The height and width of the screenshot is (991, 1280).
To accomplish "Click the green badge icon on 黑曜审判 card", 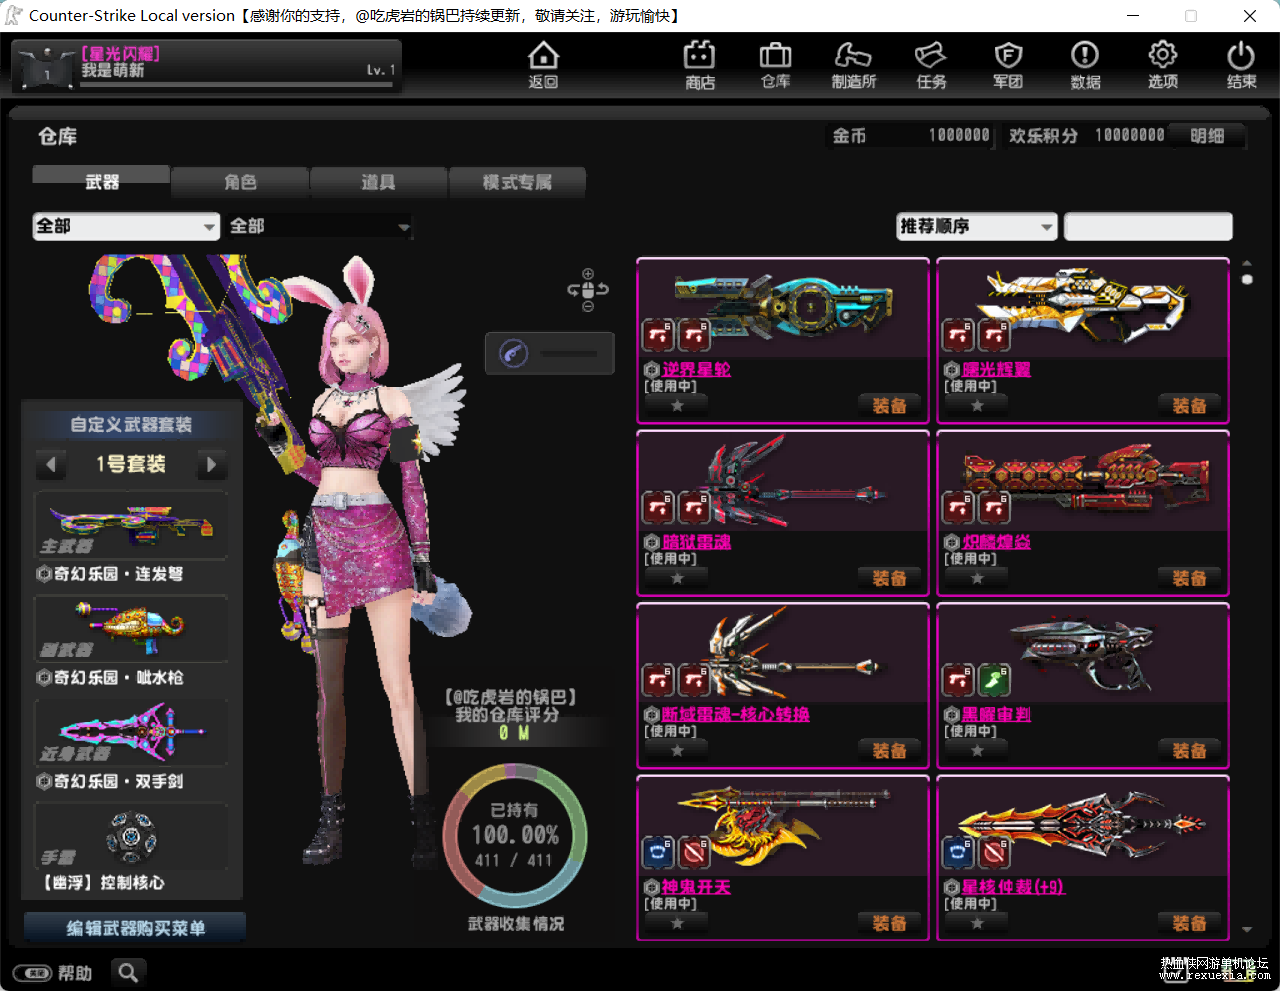I will point(993,680).
